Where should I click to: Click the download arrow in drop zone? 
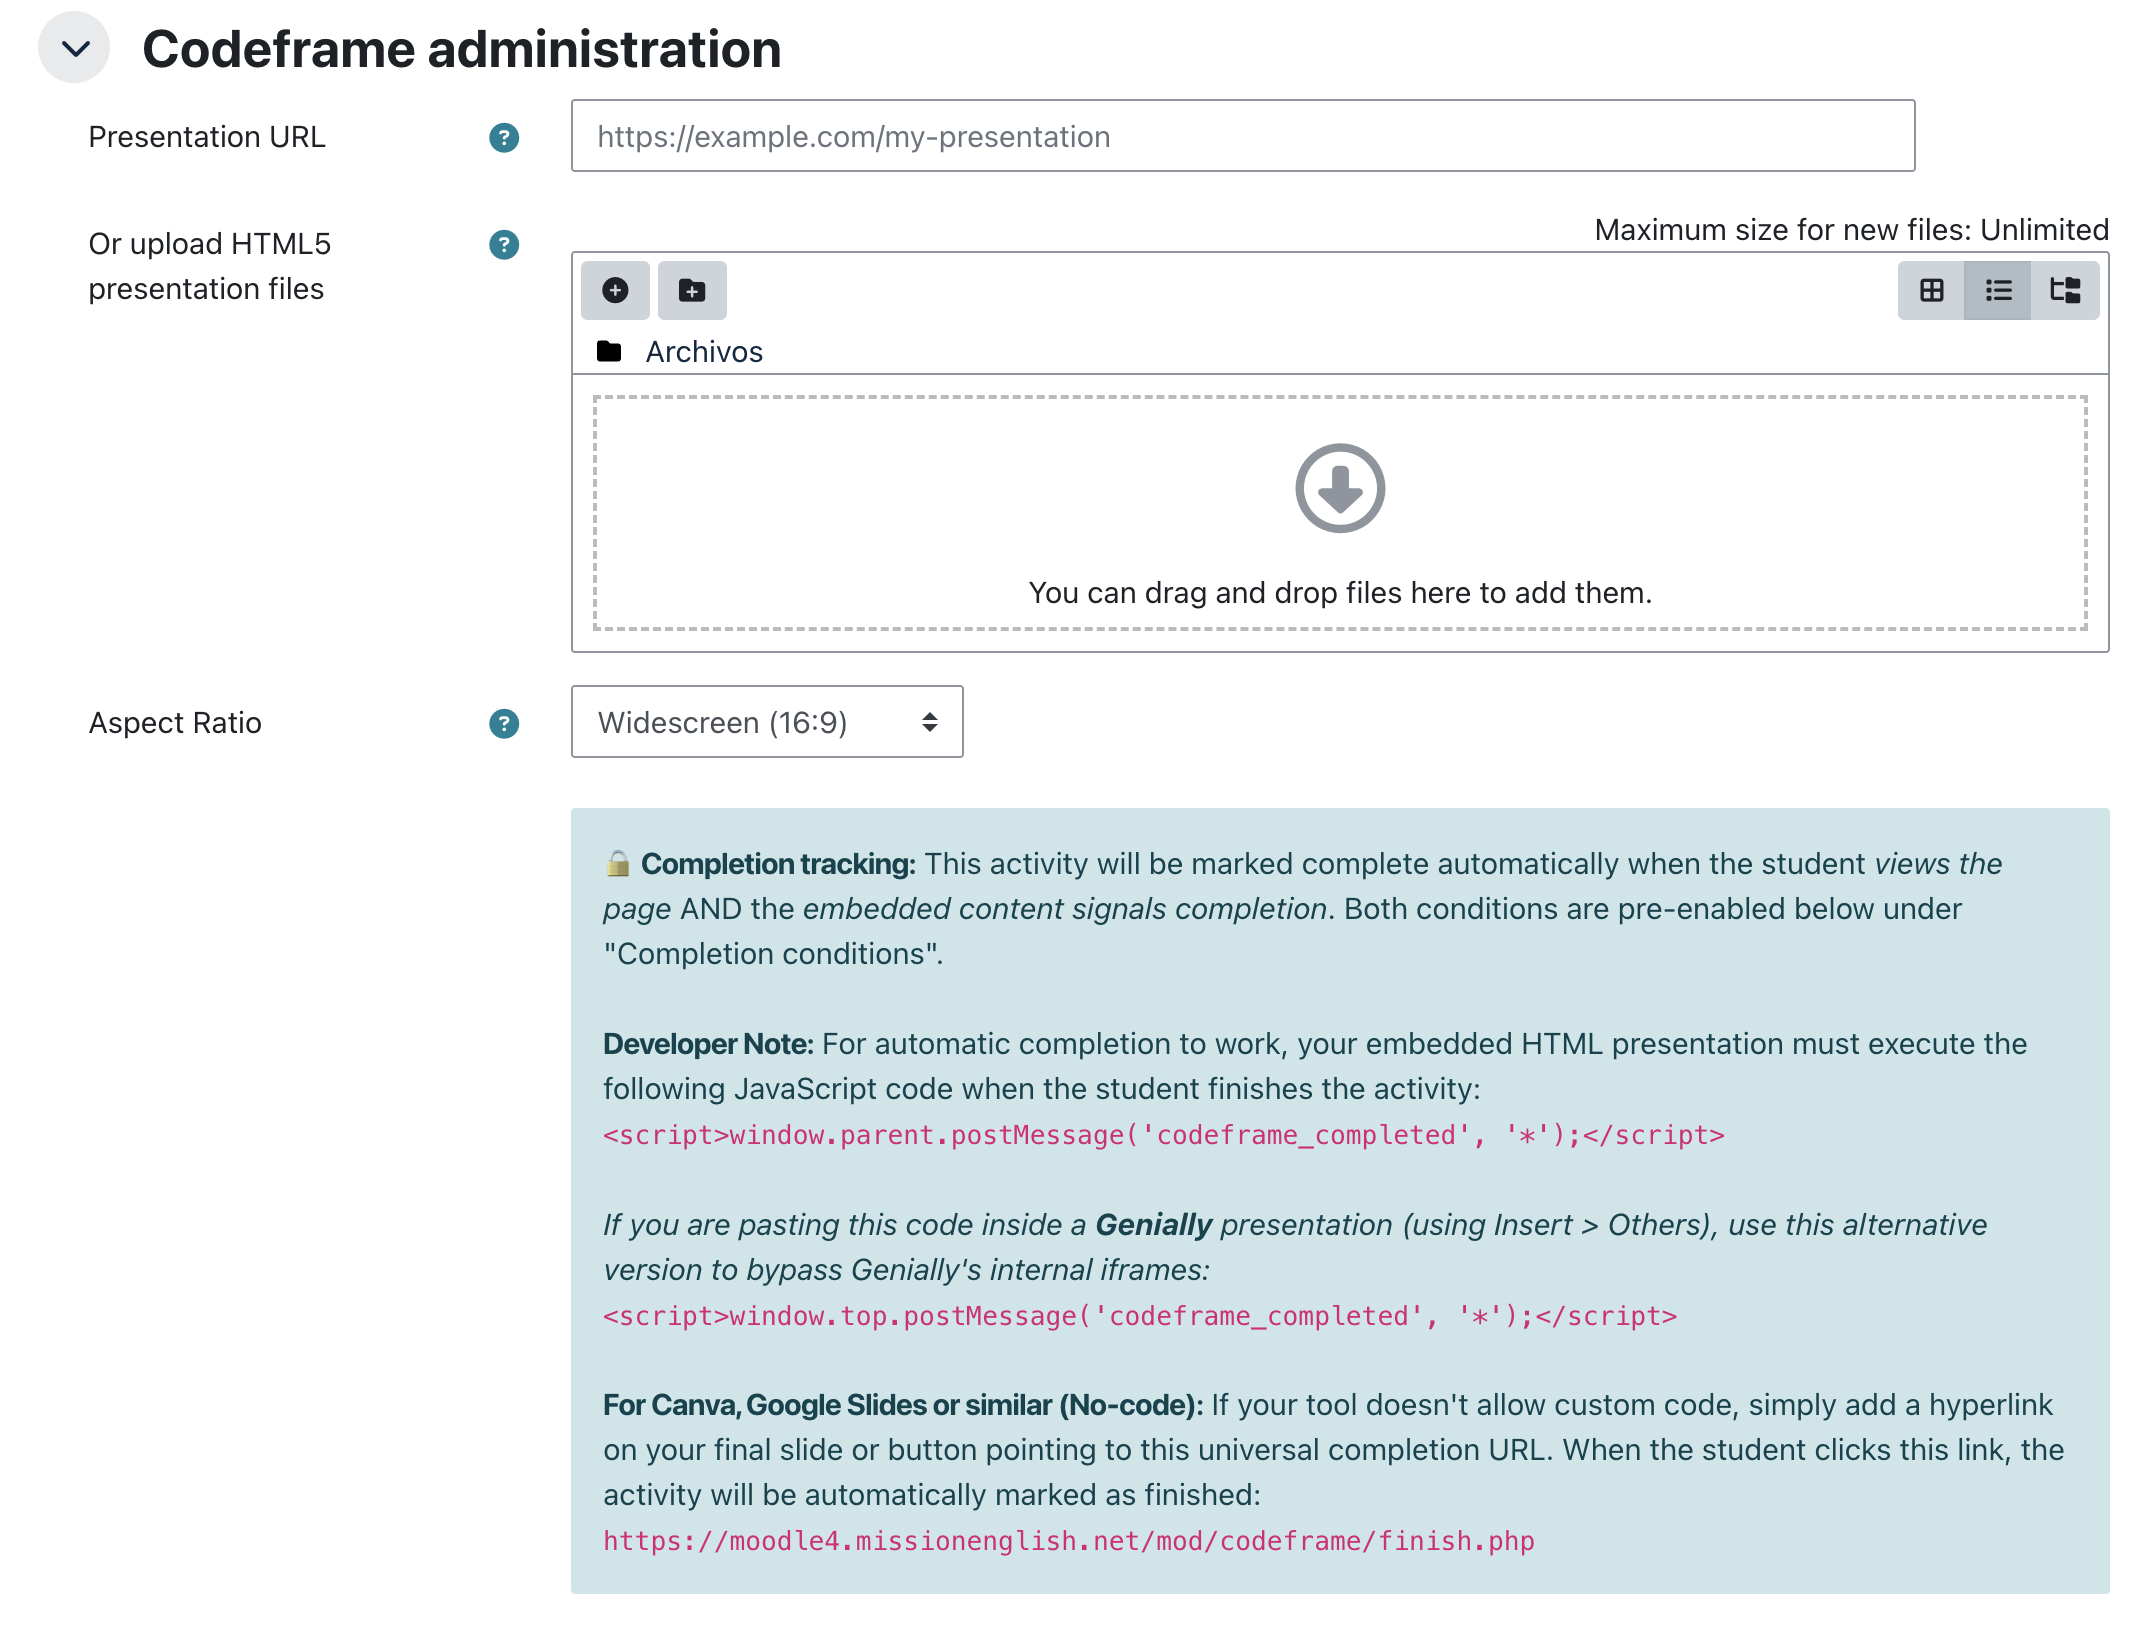(x=1340, y=488)
